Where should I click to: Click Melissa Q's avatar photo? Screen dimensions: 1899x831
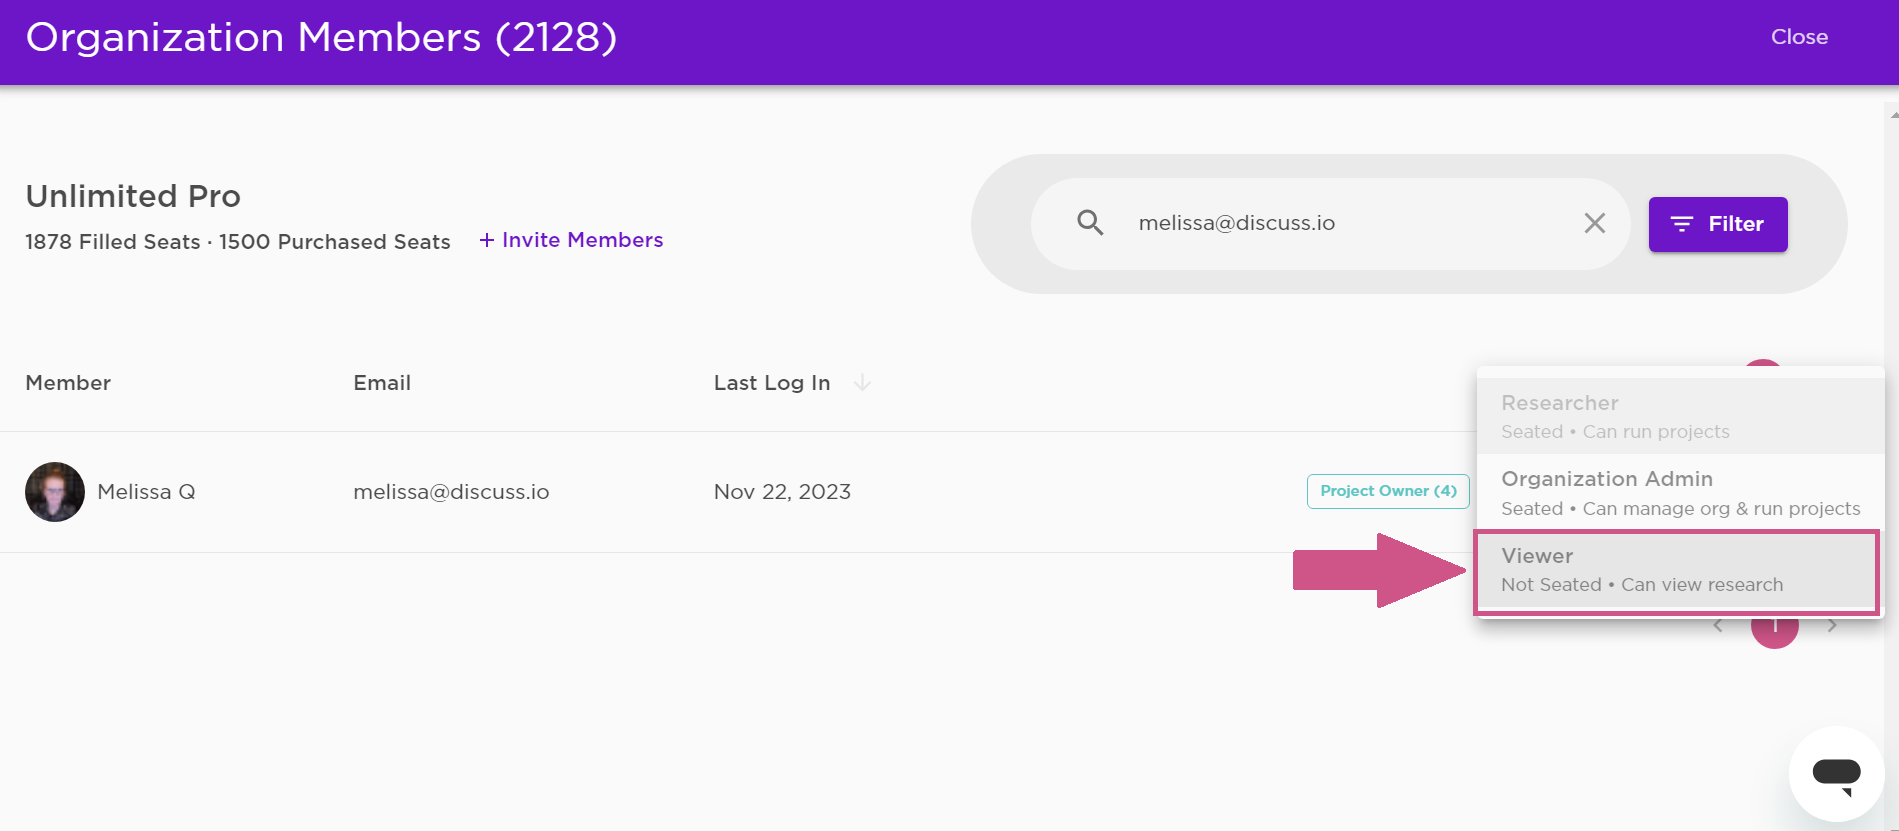point(55,492)
